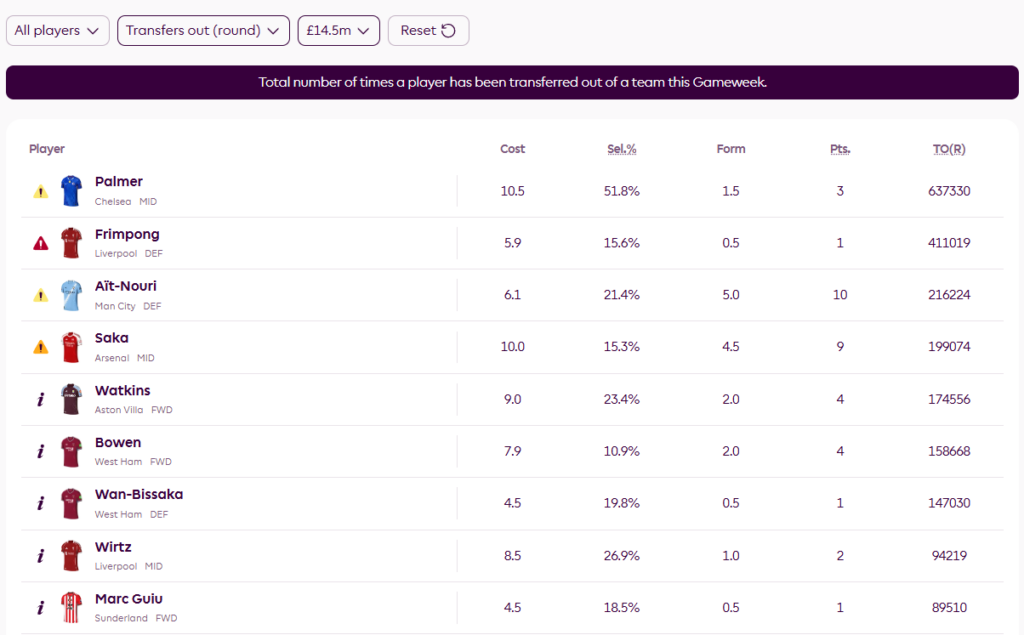Click the yellow warning icon beside Palmer
Viewport: 1024px width, 635px height.
(40, 191)
